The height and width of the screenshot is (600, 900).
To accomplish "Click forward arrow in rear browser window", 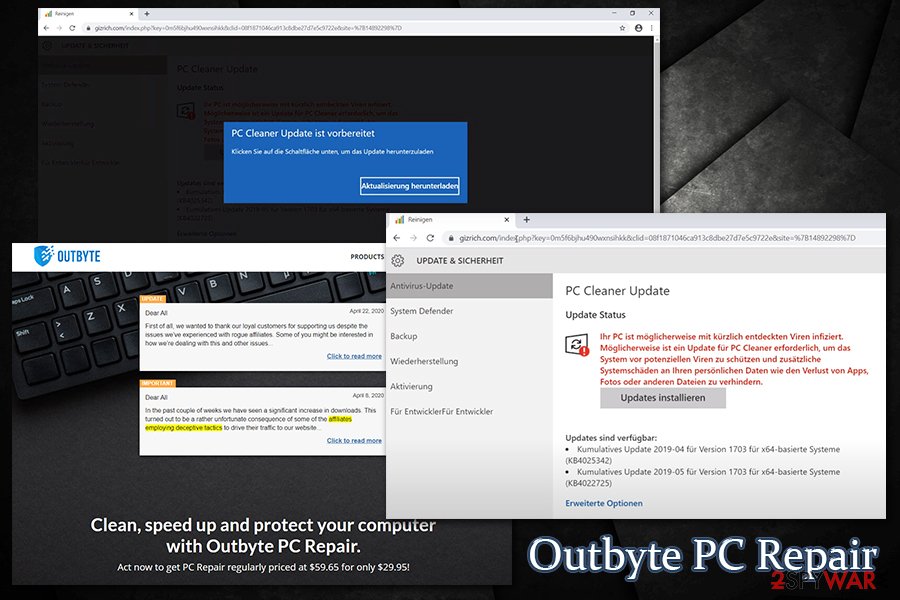I will pos(59,28).
